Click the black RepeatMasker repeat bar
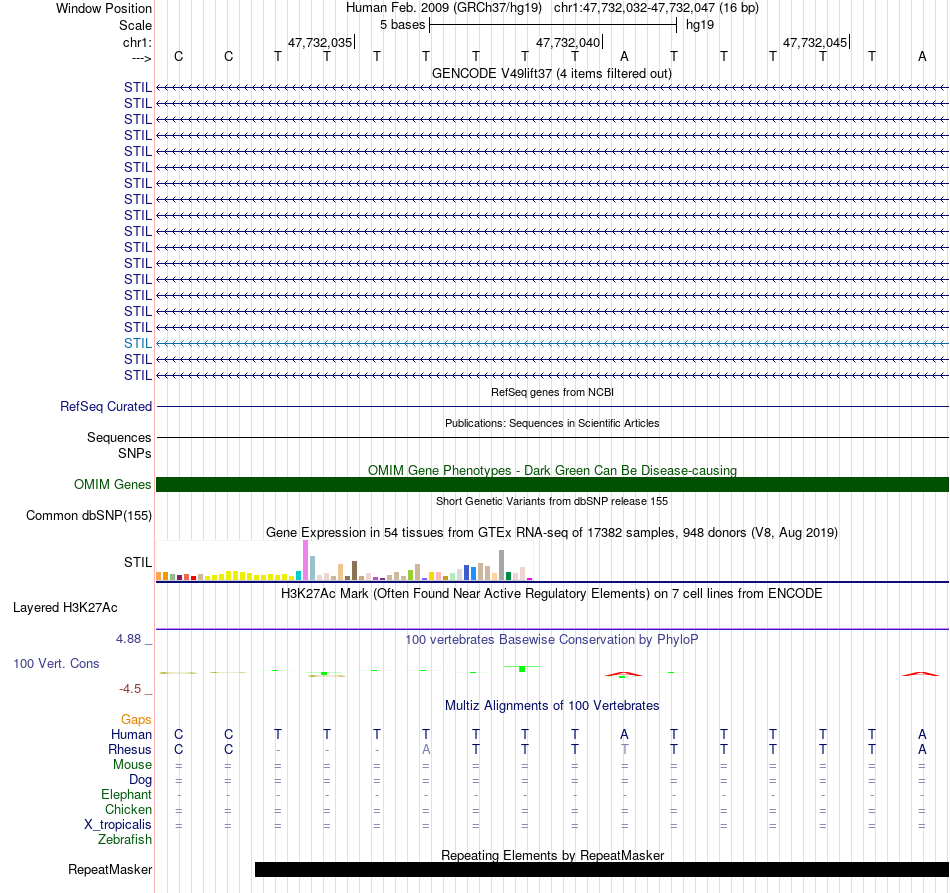Viewport: 950px width, 893px height. tap(602, 869)
